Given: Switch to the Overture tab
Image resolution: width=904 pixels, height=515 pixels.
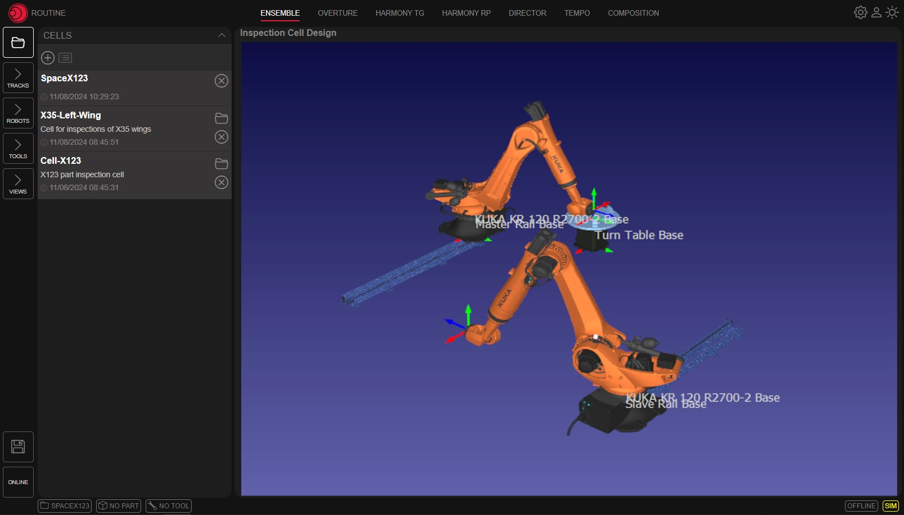Looking at the screenshot, I should (x=337, y=13).
